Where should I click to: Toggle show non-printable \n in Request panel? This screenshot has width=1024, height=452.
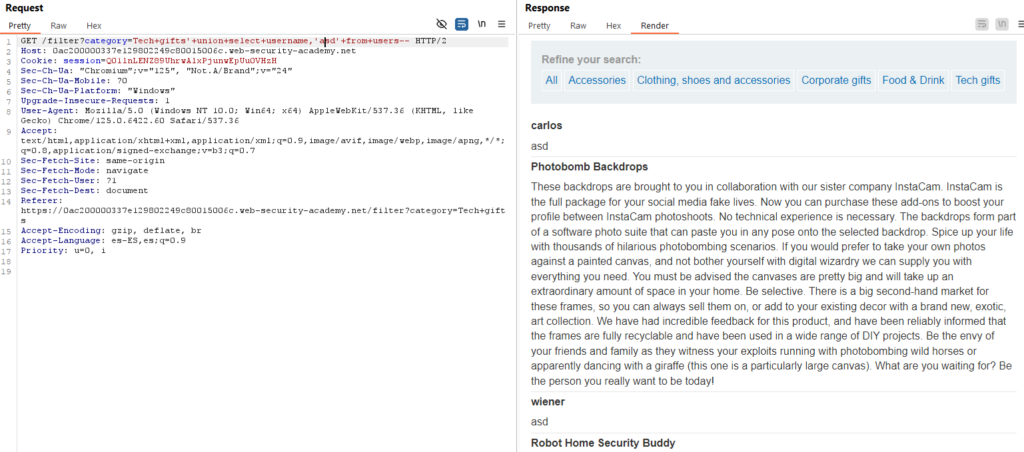coord(482,24)
